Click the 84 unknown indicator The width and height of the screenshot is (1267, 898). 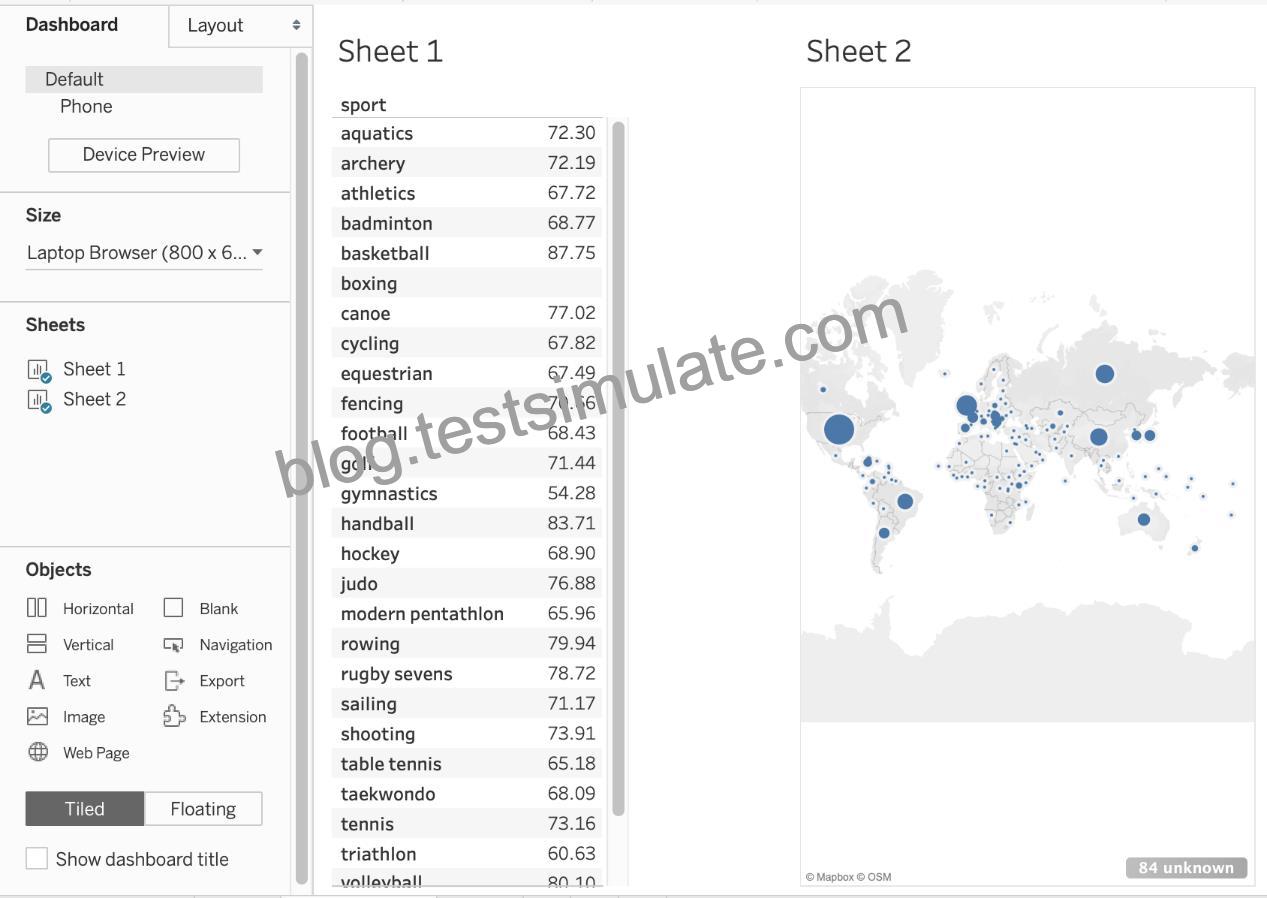[1186, 868]
